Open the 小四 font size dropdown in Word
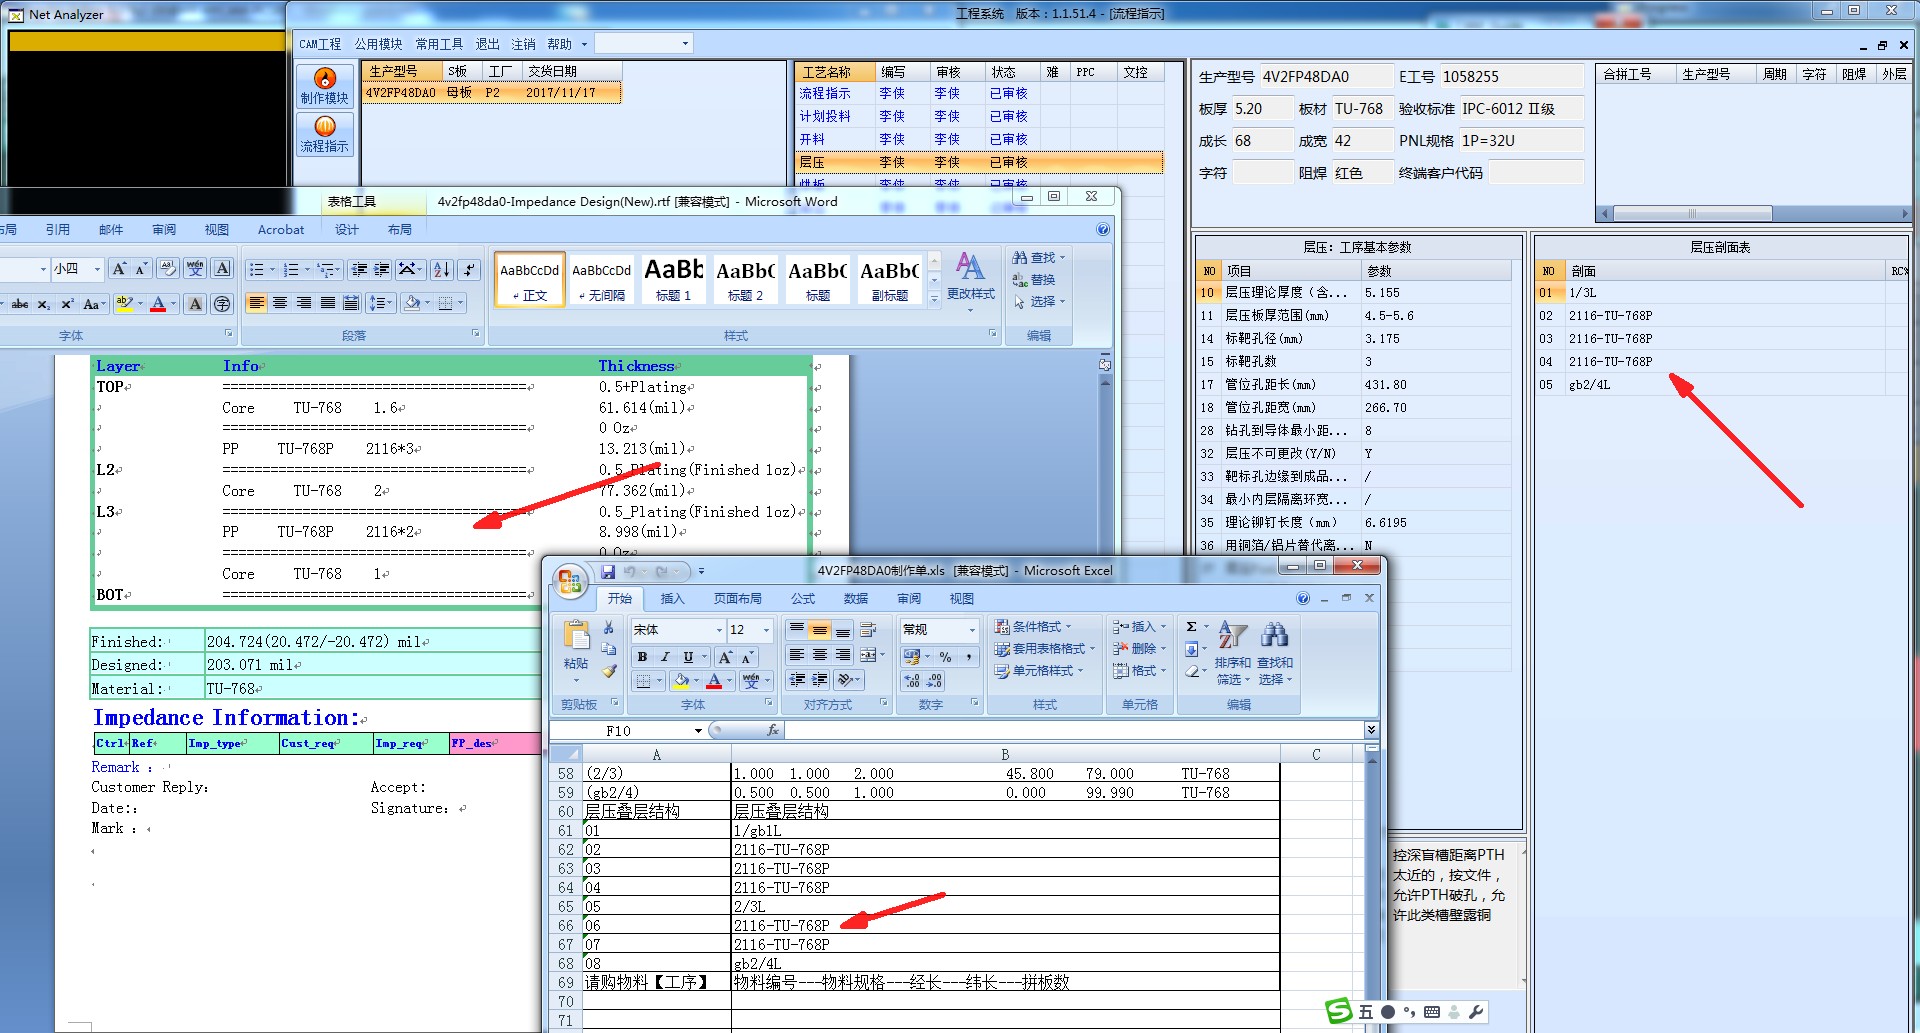 pos(97,269)
